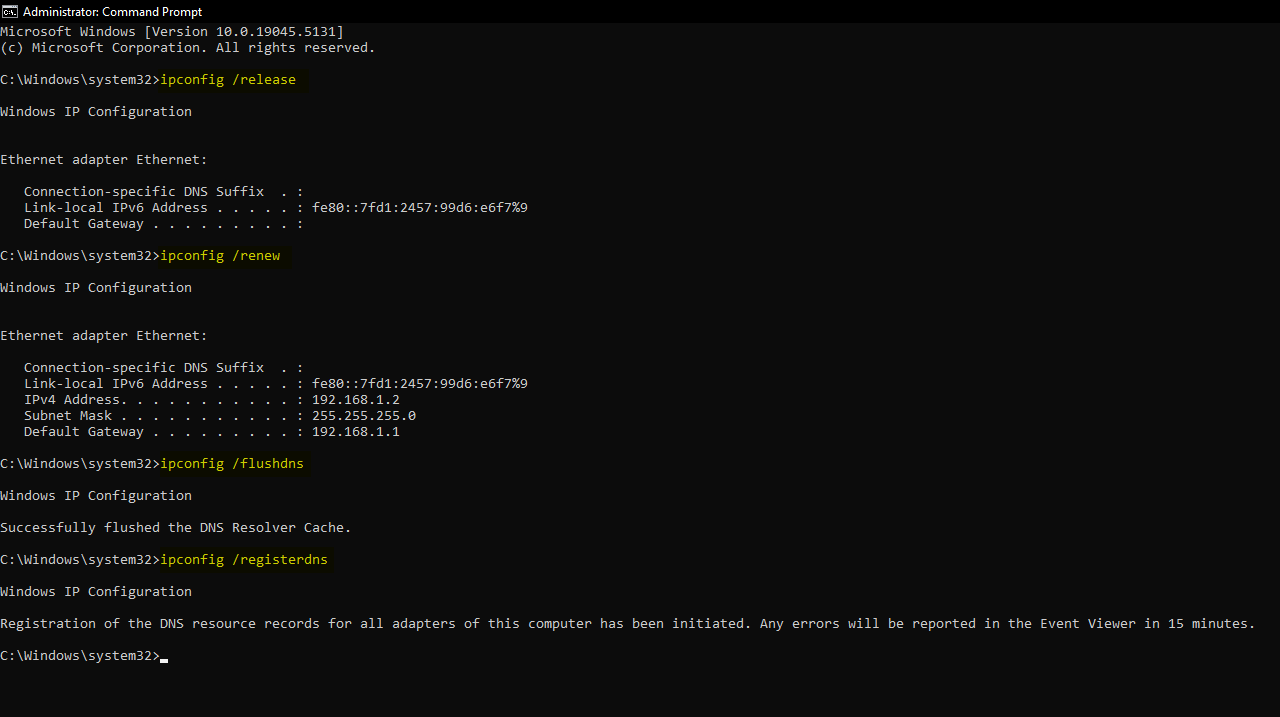Click the first 'Ethernet adapter Ethernet:' heading
Image resolution: width=1280 pixels, height=717 pixels.
pos(104,160)
